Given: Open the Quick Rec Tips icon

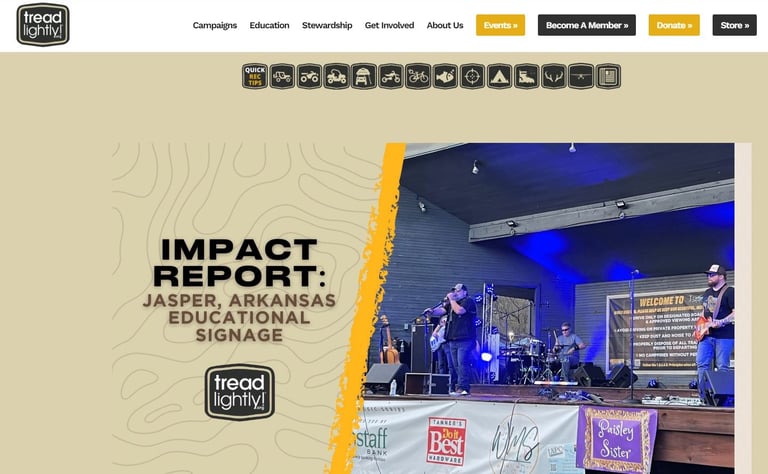Looking at the screenshot, I should [x=255, y=76].
